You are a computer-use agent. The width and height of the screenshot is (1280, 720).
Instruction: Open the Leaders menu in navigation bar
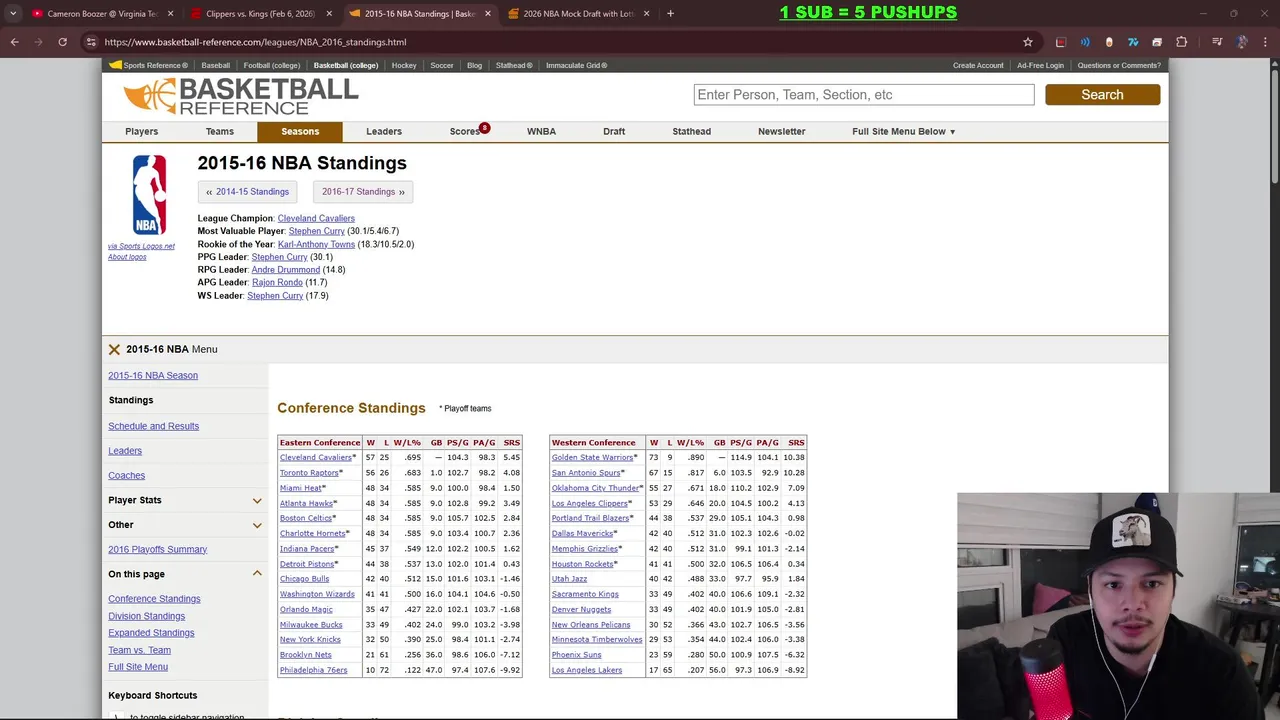(x=384, y=131)
